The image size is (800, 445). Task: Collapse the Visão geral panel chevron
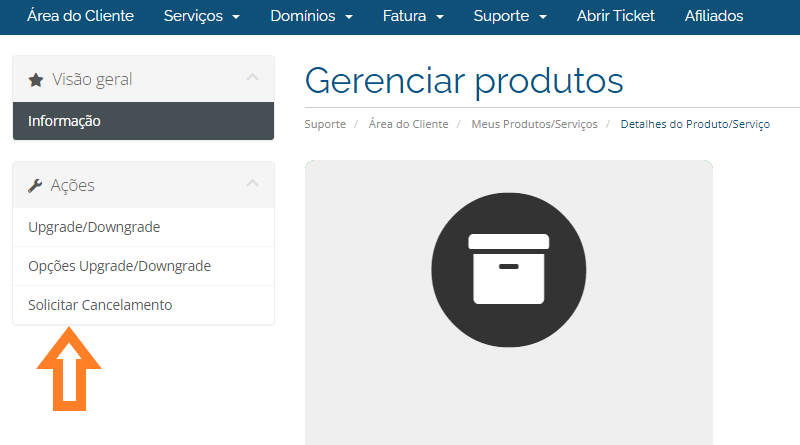(x=253, y=78)
